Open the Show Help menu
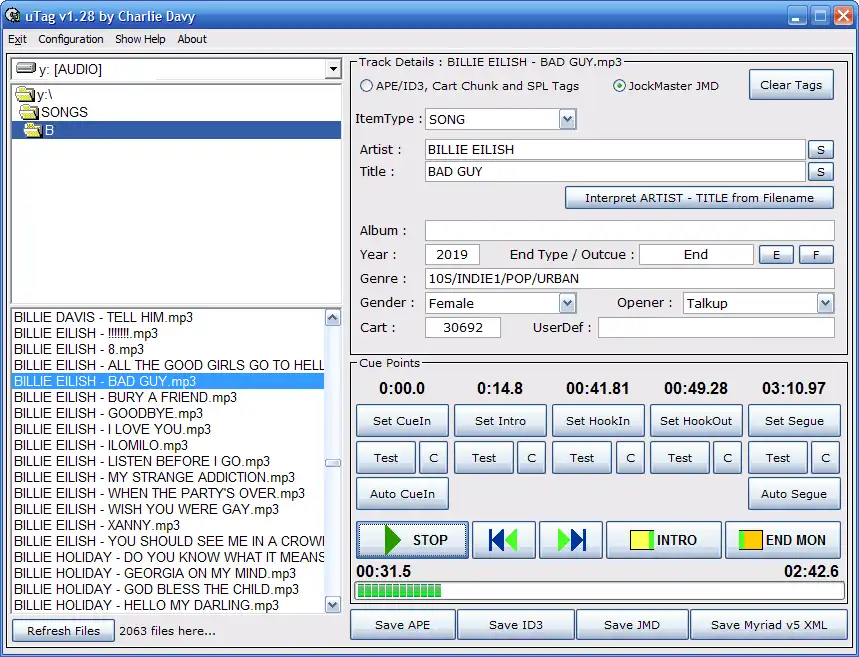 click(x=140, y=39)
